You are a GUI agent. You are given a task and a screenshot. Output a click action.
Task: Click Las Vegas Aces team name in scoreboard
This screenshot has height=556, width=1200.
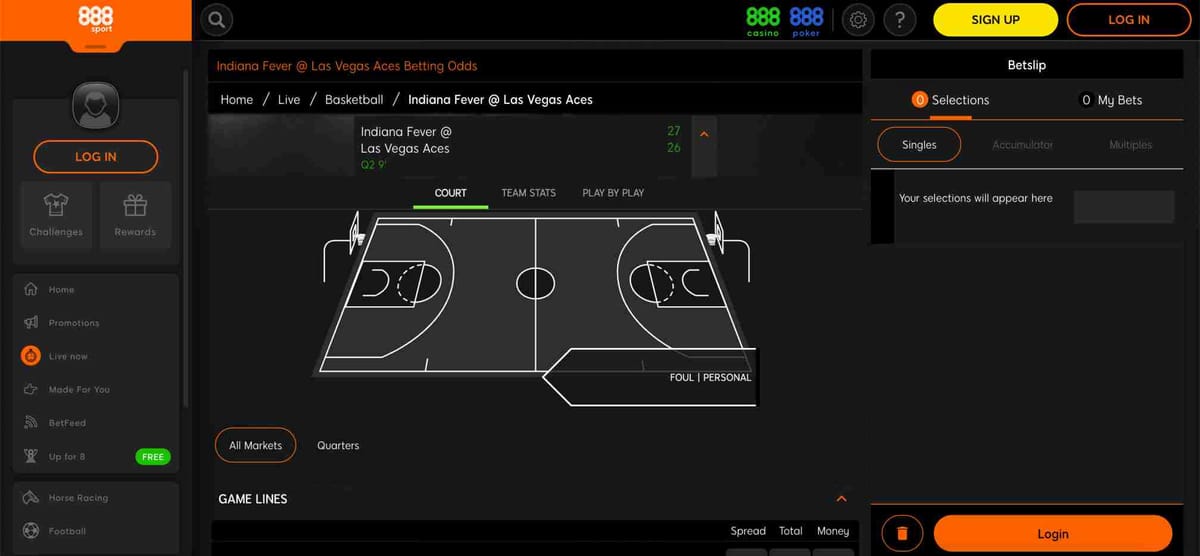click(x=405, y=148)
